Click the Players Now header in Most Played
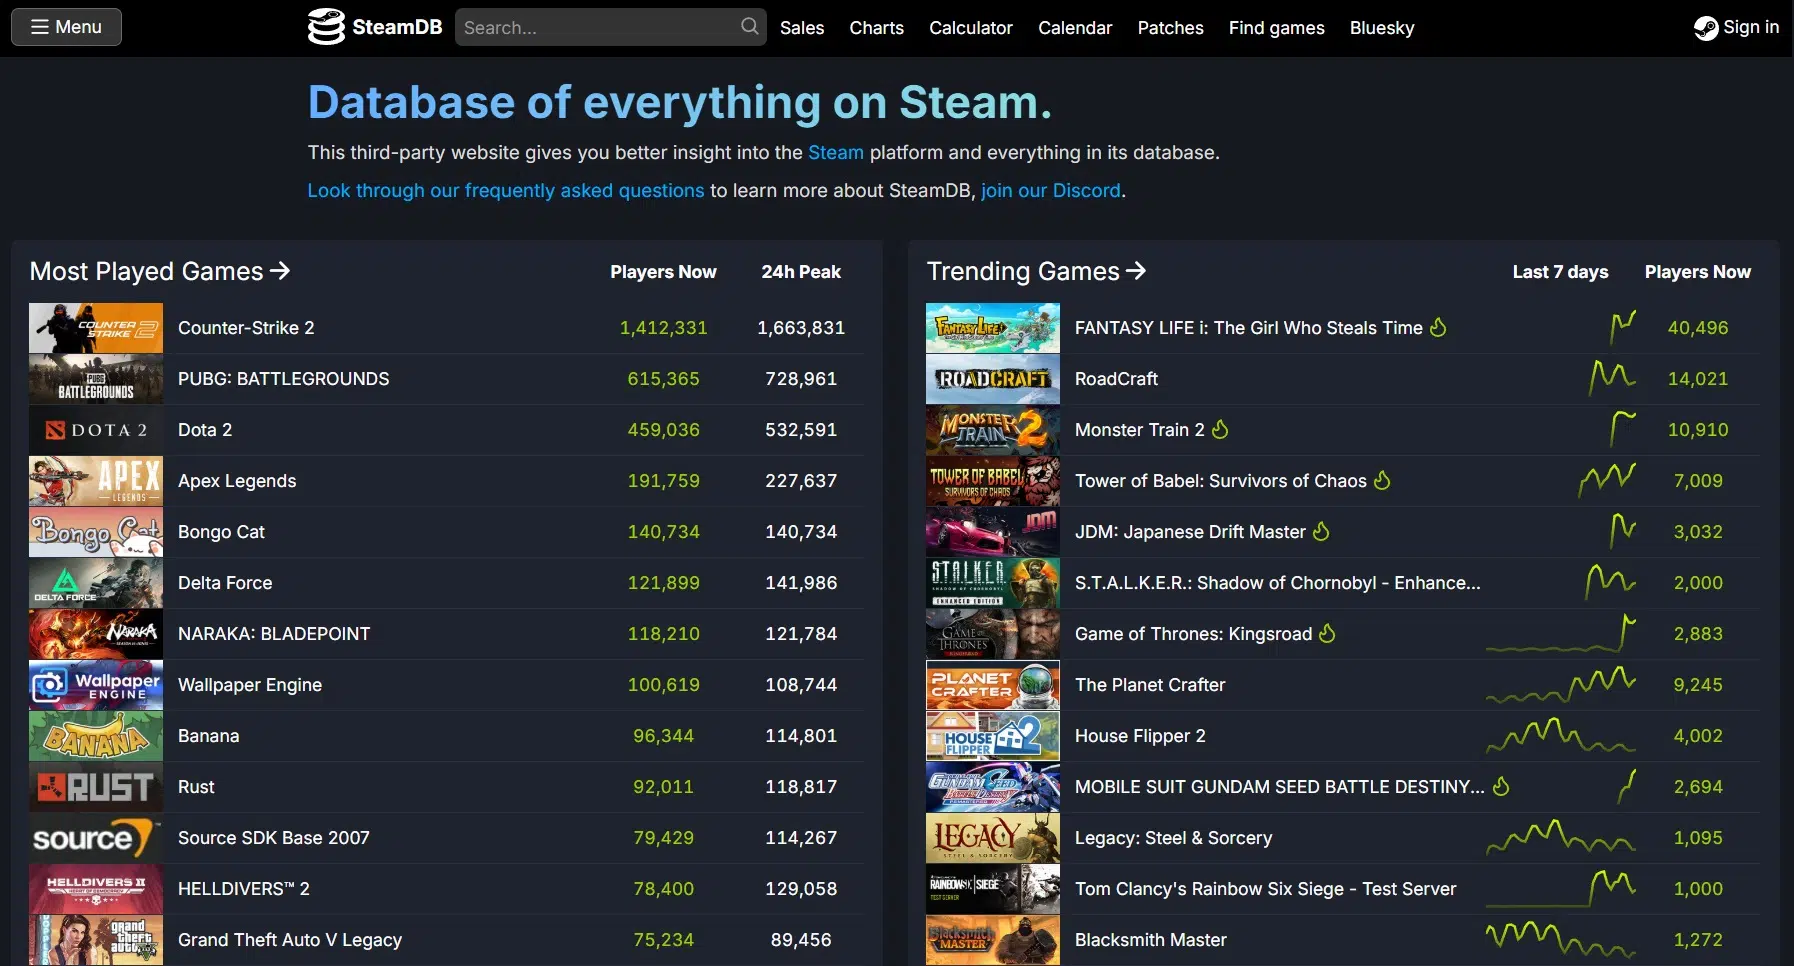 [x=664, y=272]
